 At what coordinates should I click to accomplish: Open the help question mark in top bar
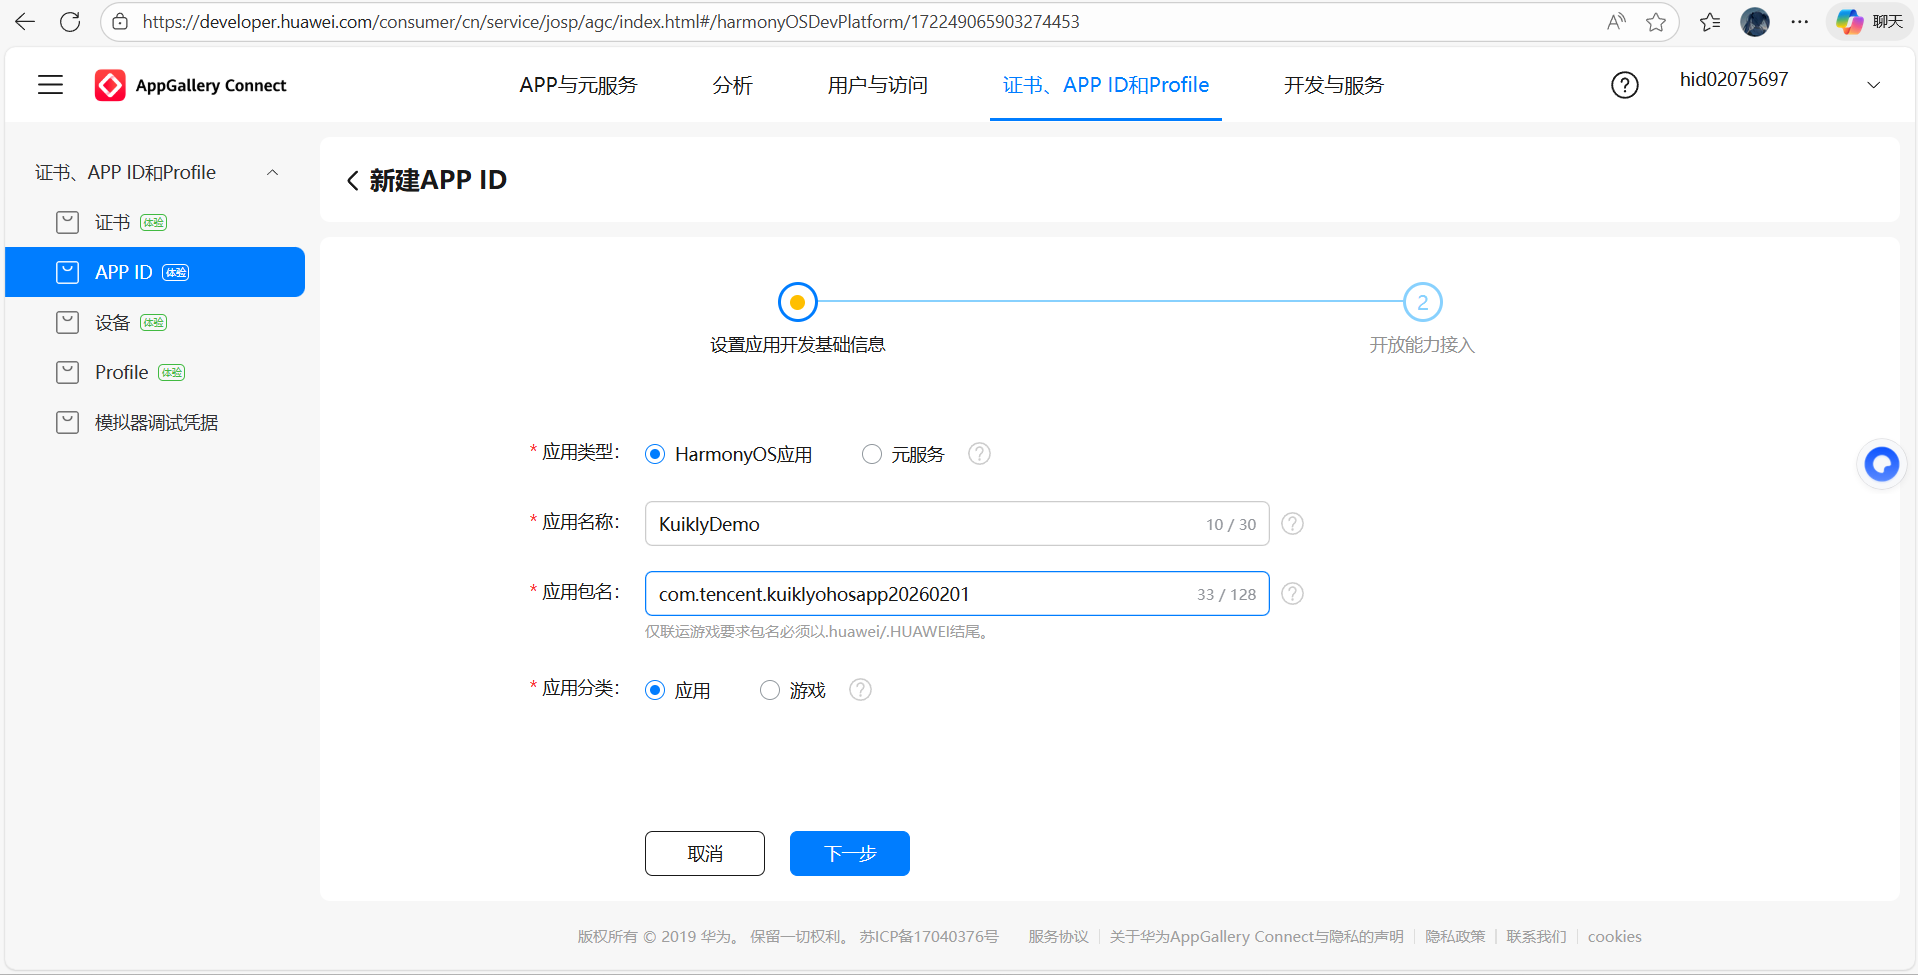coord(1624,84)
